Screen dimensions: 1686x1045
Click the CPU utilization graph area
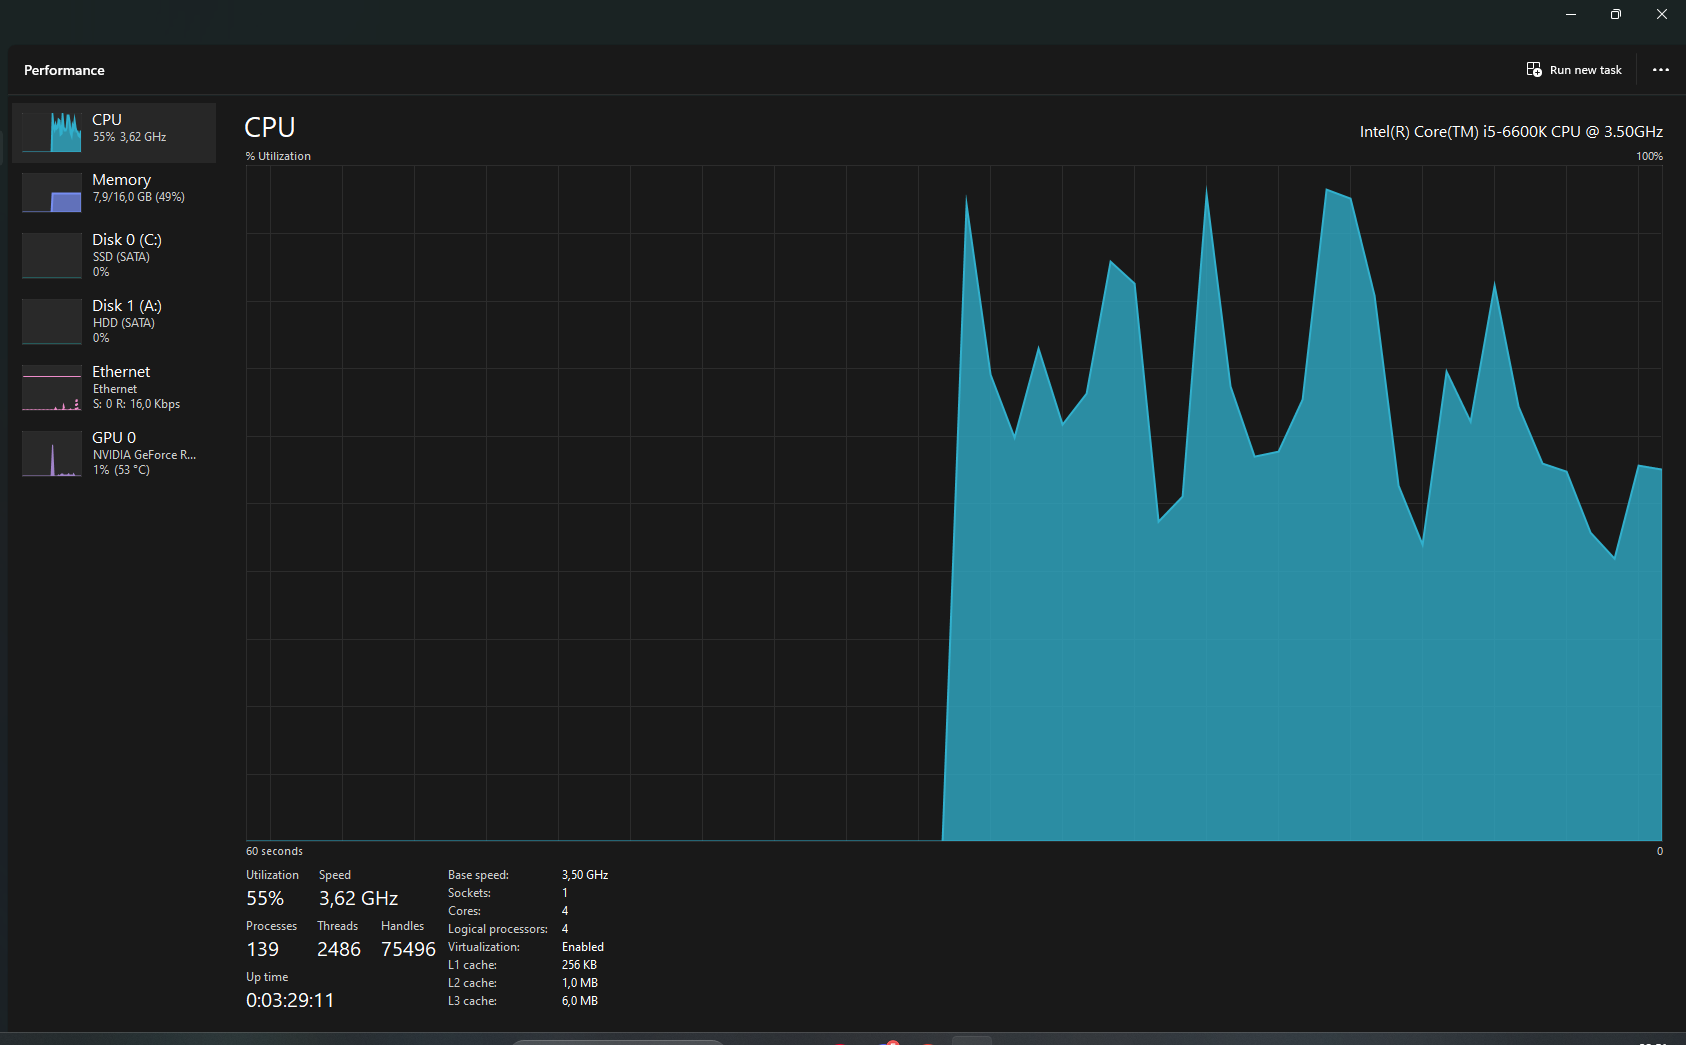[x=954, y=503]
